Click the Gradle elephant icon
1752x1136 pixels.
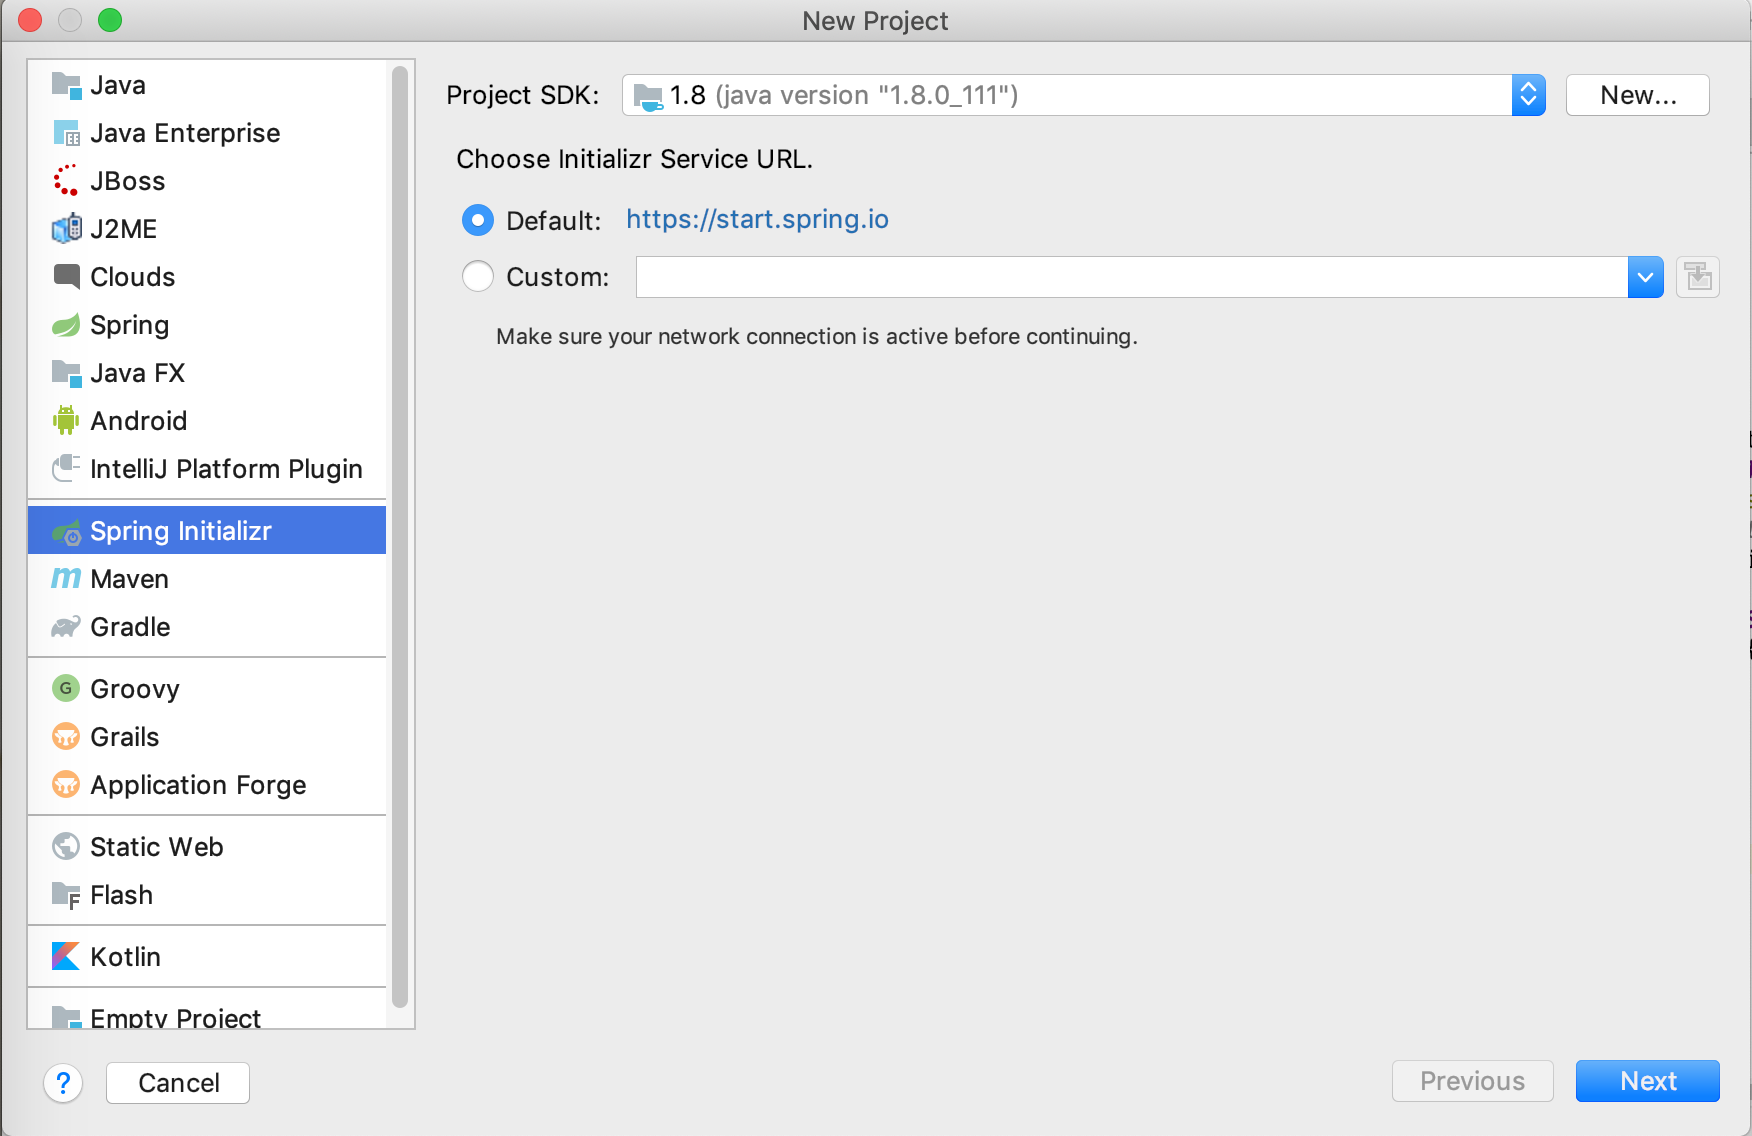(66, 627)
